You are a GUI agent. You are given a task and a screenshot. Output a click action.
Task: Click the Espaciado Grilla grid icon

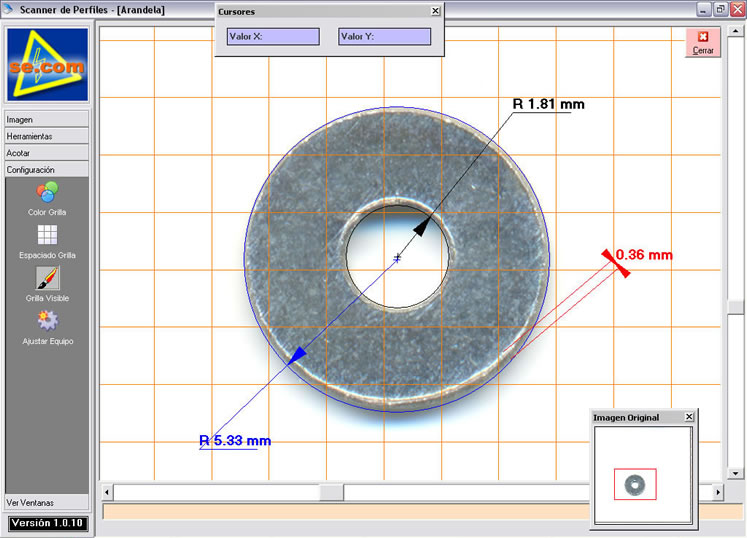(47, 235)
